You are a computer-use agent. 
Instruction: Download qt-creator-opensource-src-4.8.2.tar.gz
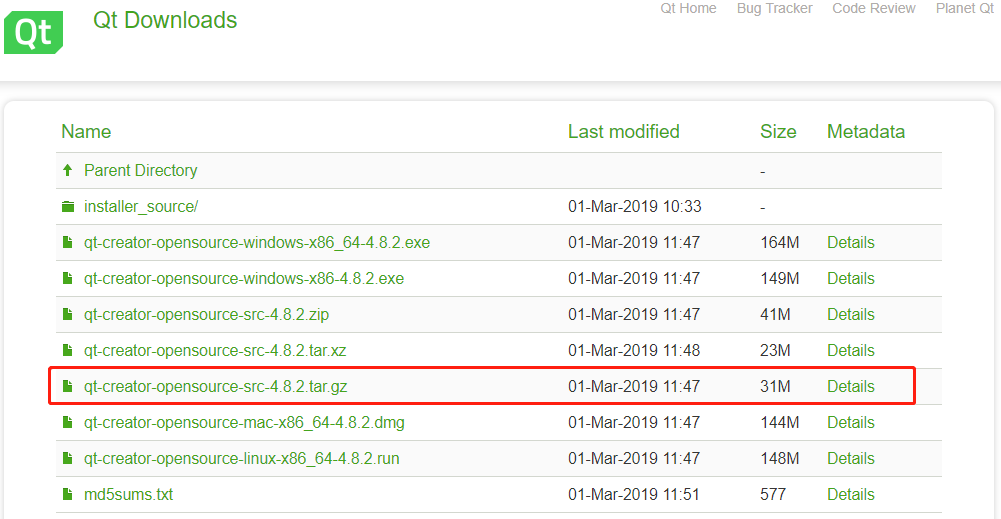[x=216, y=386]
